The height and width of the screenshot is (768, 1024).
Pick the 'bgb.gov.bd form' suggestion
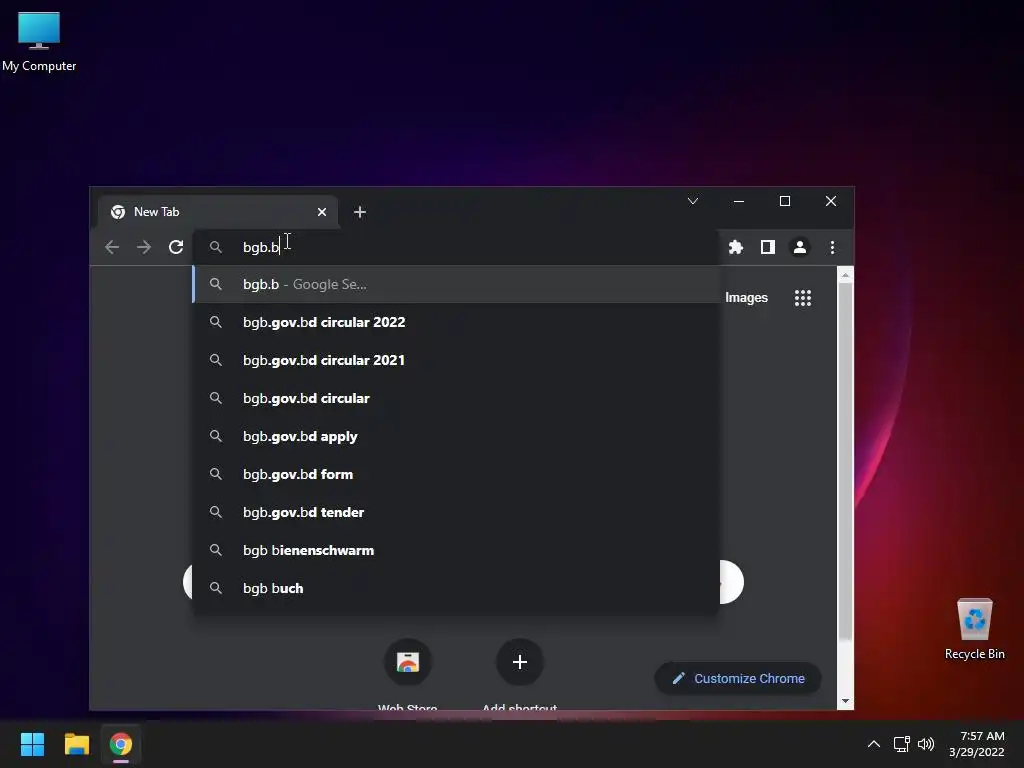(x=456, y=474)
